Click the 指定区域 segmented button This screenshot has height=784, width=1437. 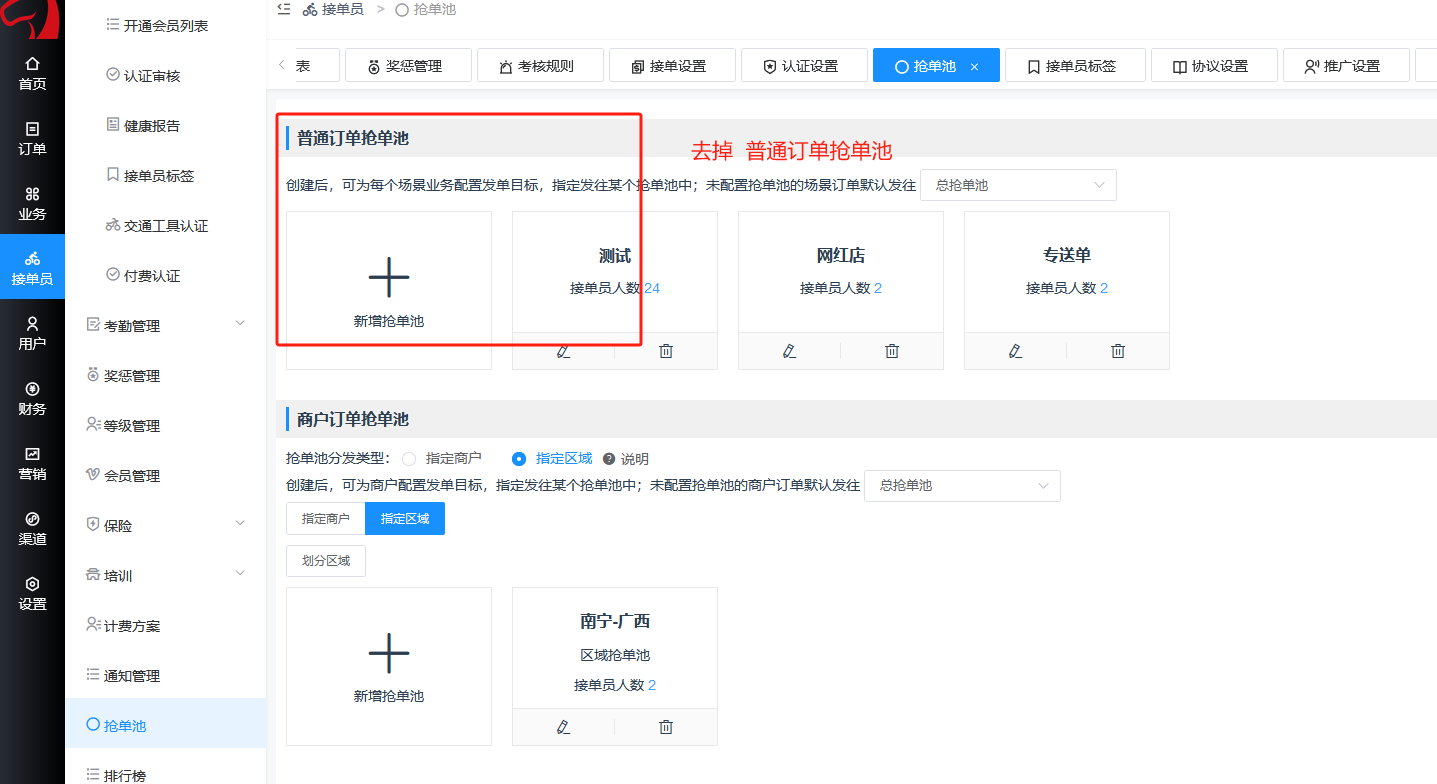click(x=405, y=519)
